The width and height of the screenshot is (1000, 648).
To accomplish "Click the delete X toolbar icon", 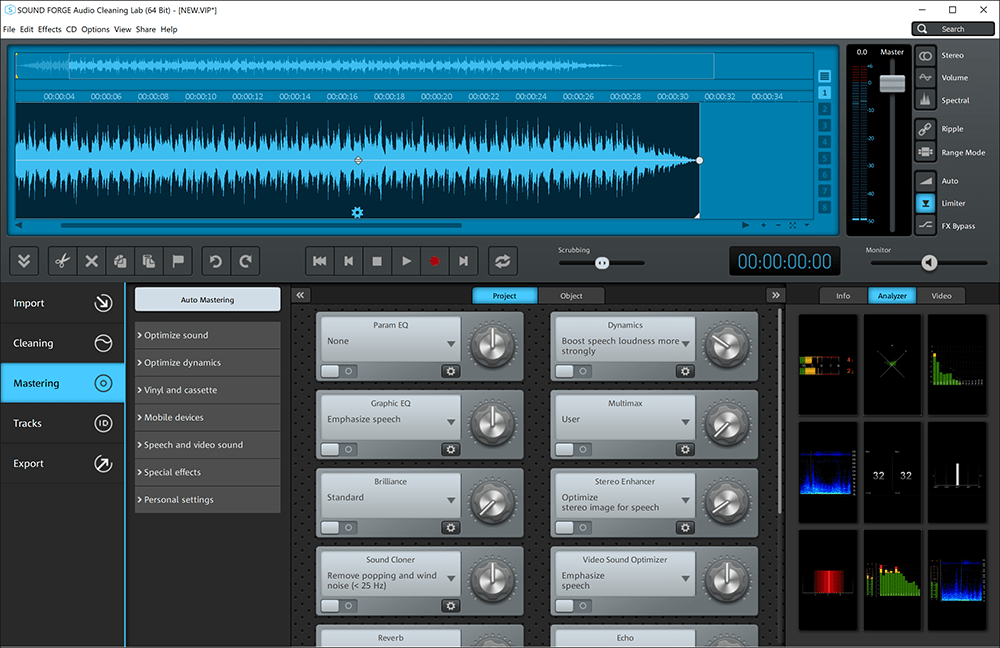I will pos(91,261).
